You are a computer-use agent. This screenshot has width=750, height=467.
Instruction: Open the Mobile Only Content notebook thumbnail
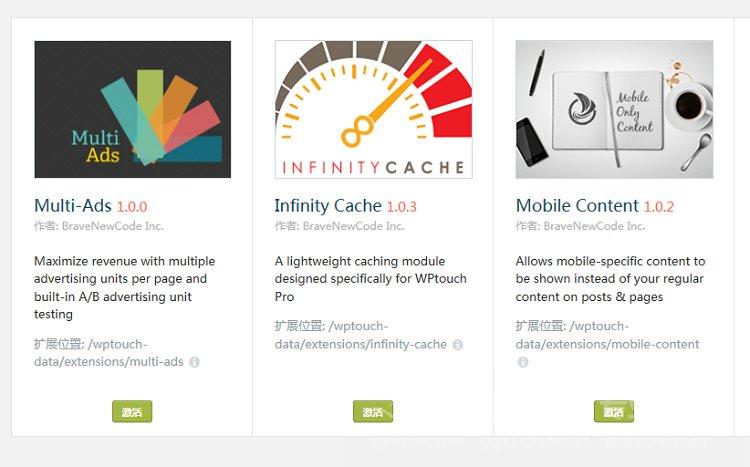(614, 110)
